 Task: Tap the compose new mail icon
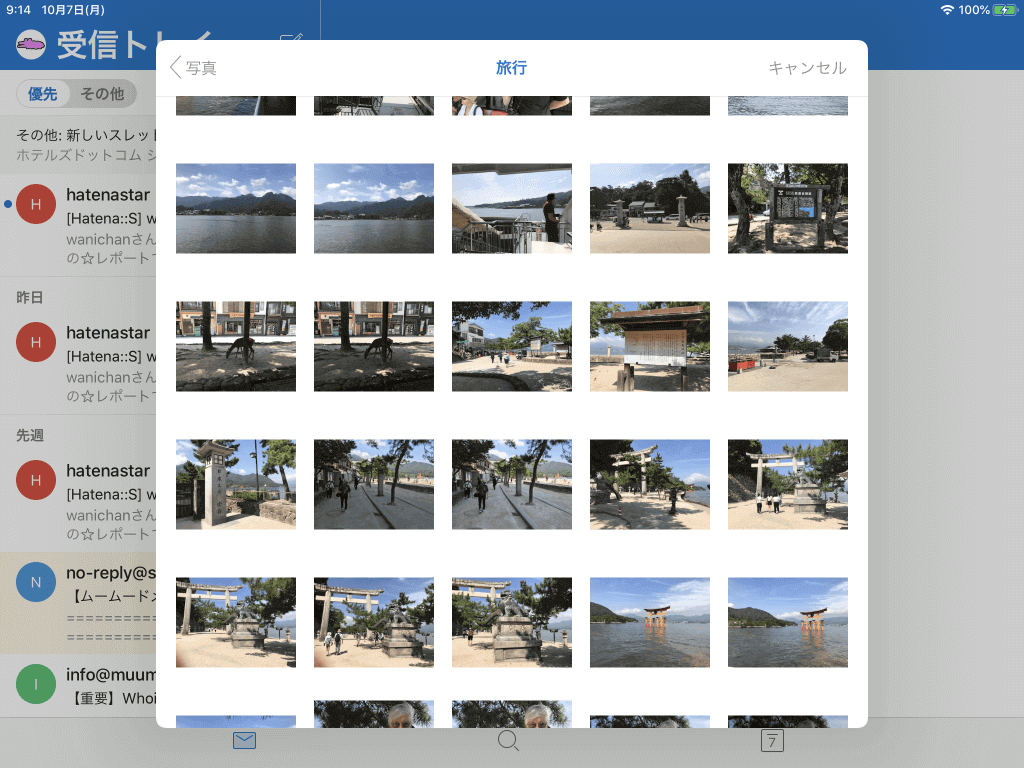291,39
